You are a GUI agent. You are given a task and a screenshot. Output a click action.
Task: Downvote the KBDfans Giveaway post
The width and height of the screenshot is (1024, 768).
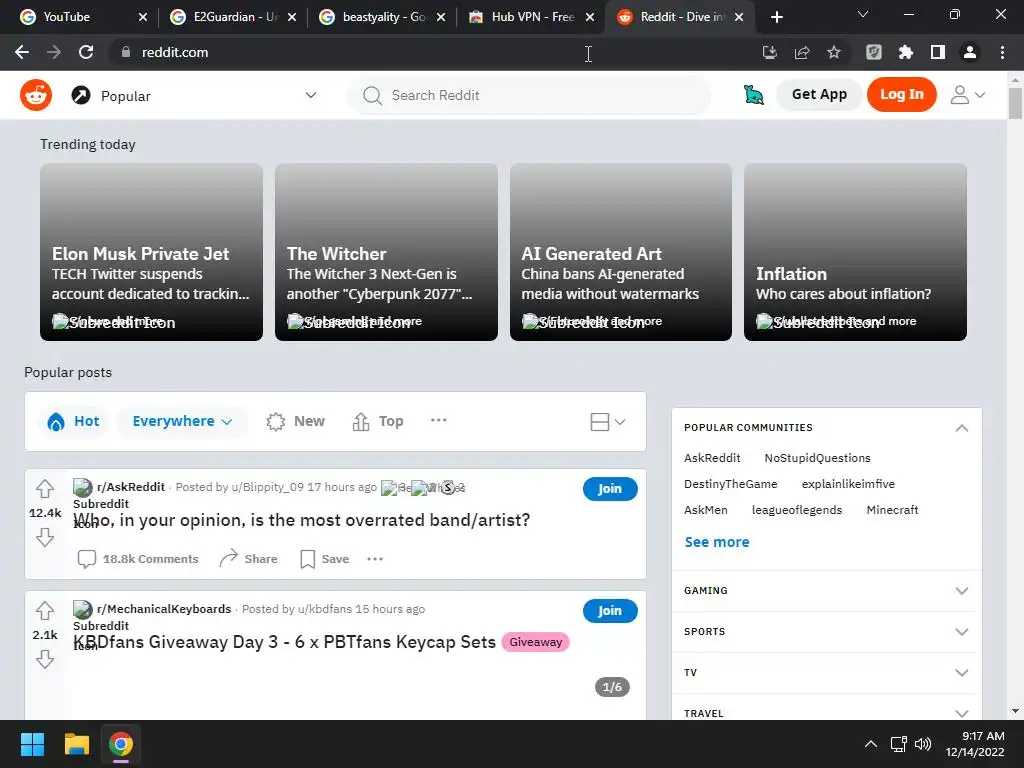45,660
